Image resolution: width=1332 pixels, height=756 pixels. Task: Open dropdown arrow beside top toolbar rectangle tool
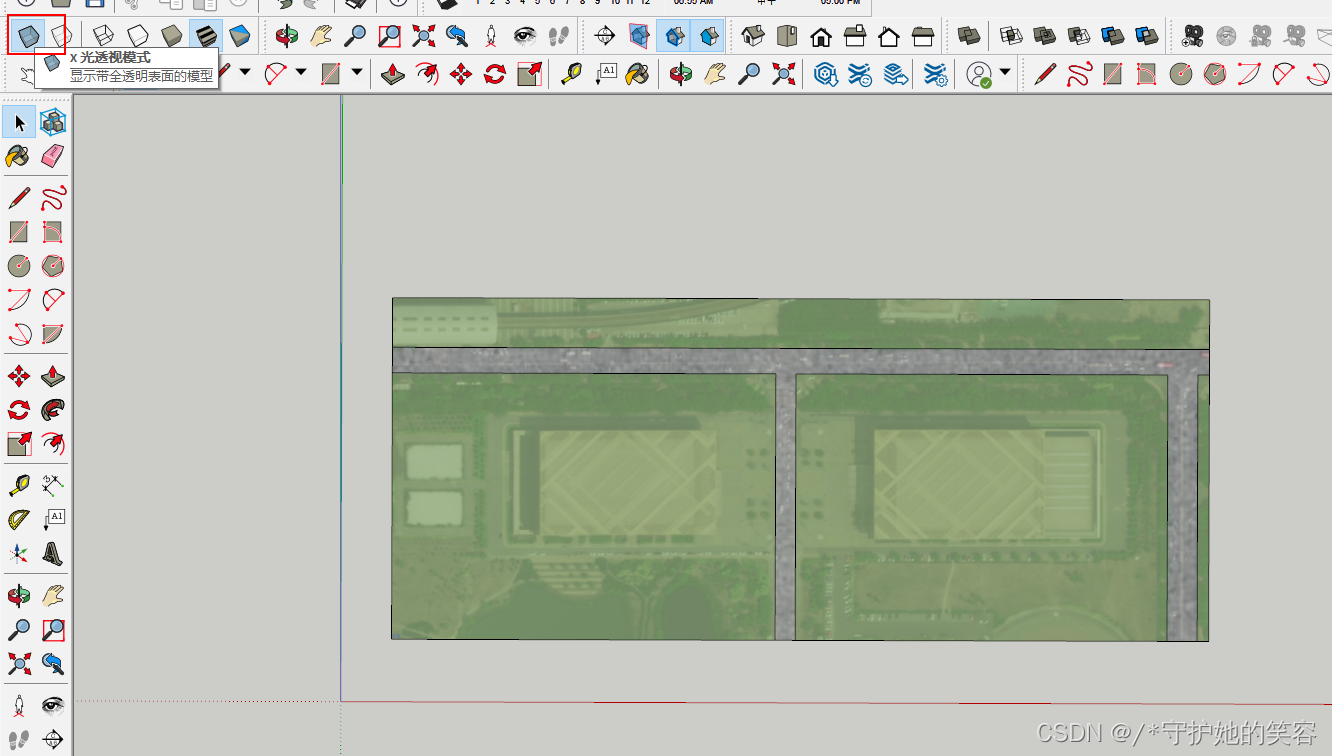tap(357, 72)
